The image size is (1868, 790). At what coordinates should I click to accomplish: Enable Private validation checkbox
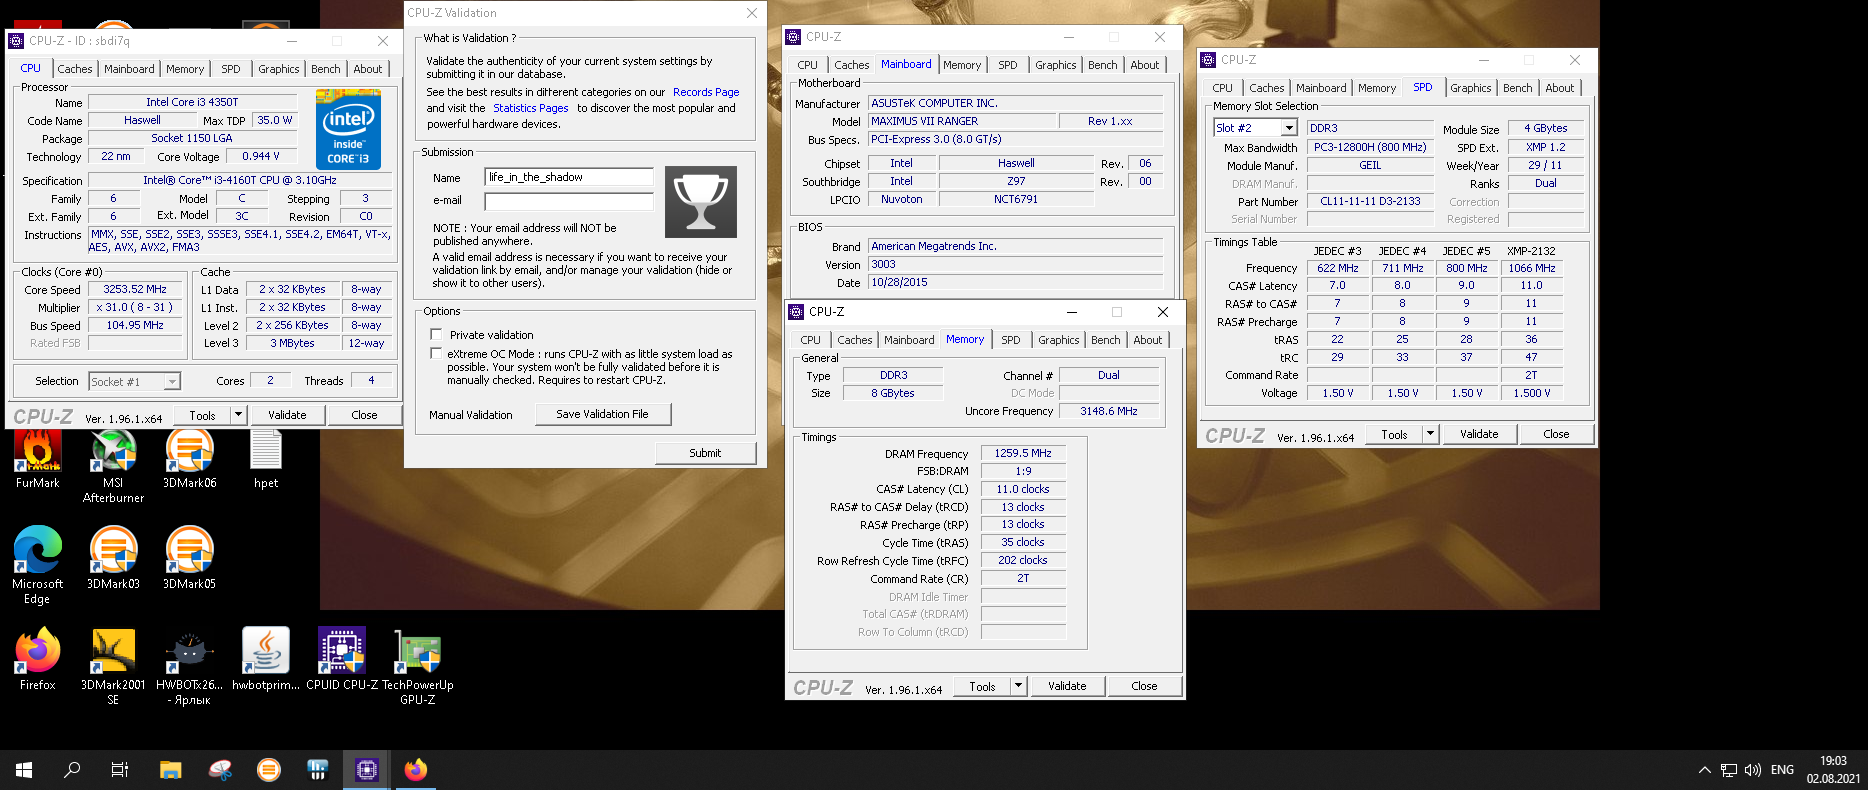coord(436,334)
